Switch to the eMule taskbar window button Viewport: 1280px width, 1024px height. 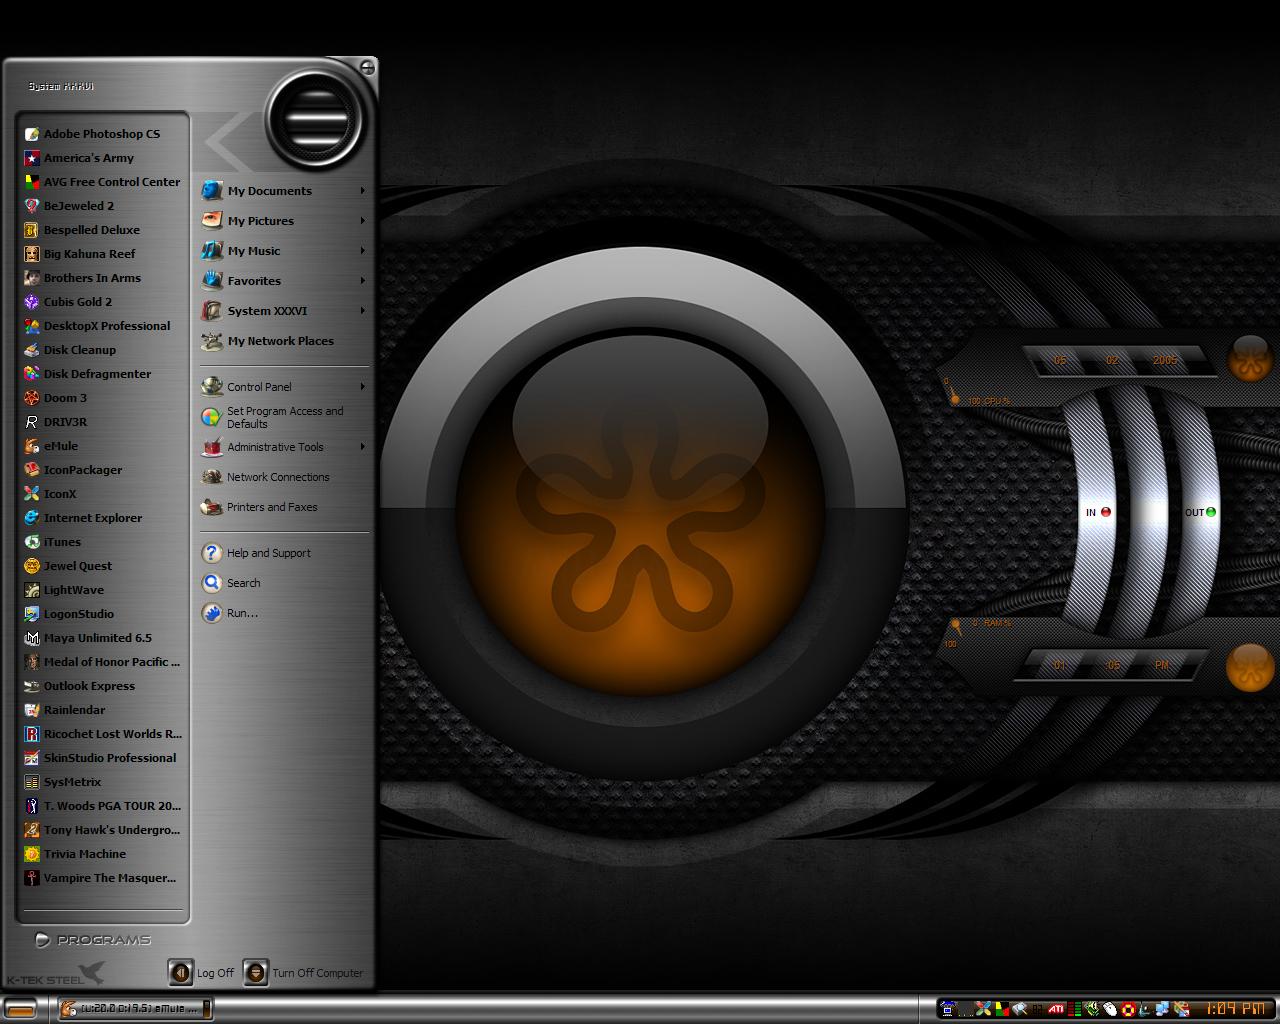pos(135,1008)
